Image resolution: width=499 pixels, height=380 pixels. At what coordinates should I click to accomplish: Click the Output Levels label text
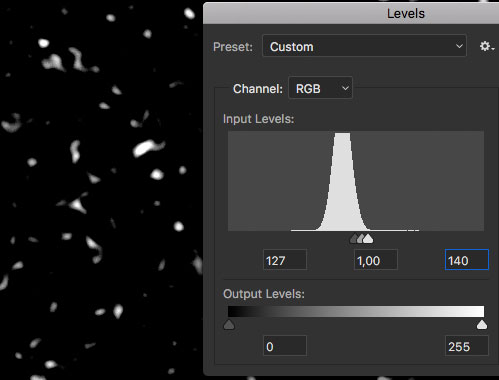[264, 294]
